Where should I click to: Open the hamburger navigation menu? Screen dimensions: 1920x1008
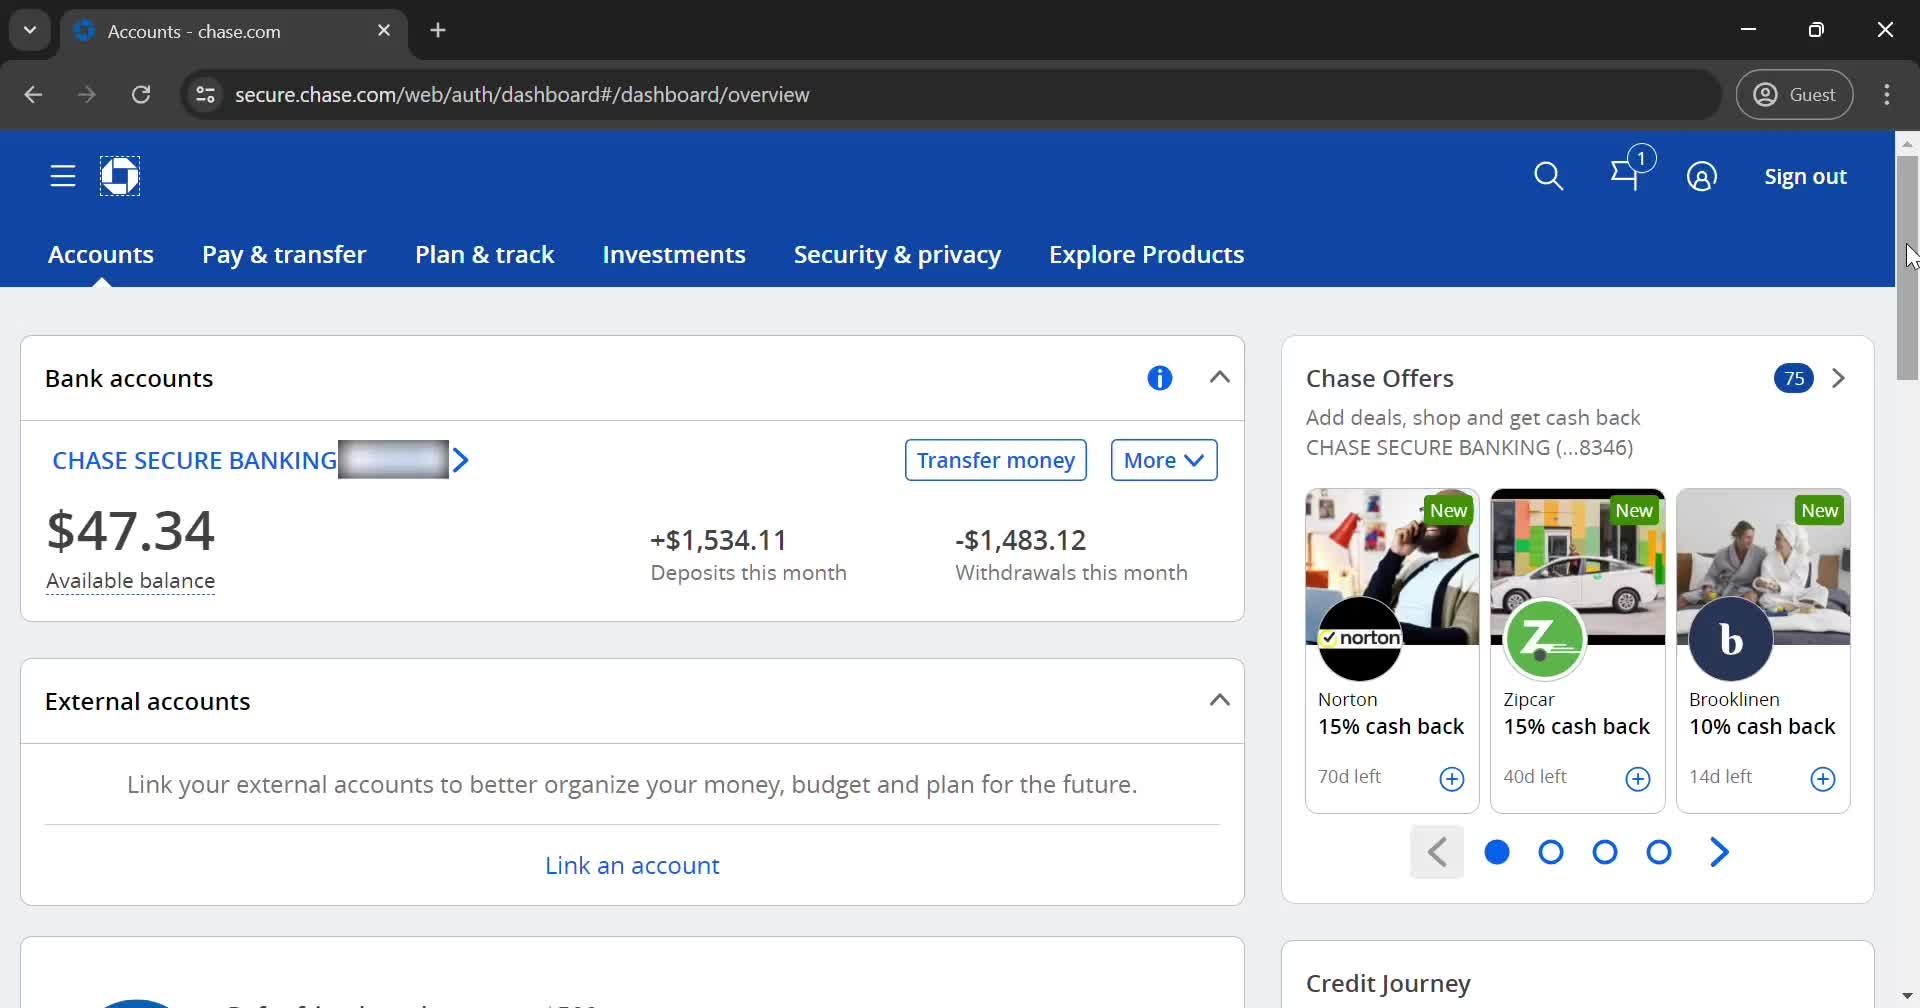(x=63, y=177)
